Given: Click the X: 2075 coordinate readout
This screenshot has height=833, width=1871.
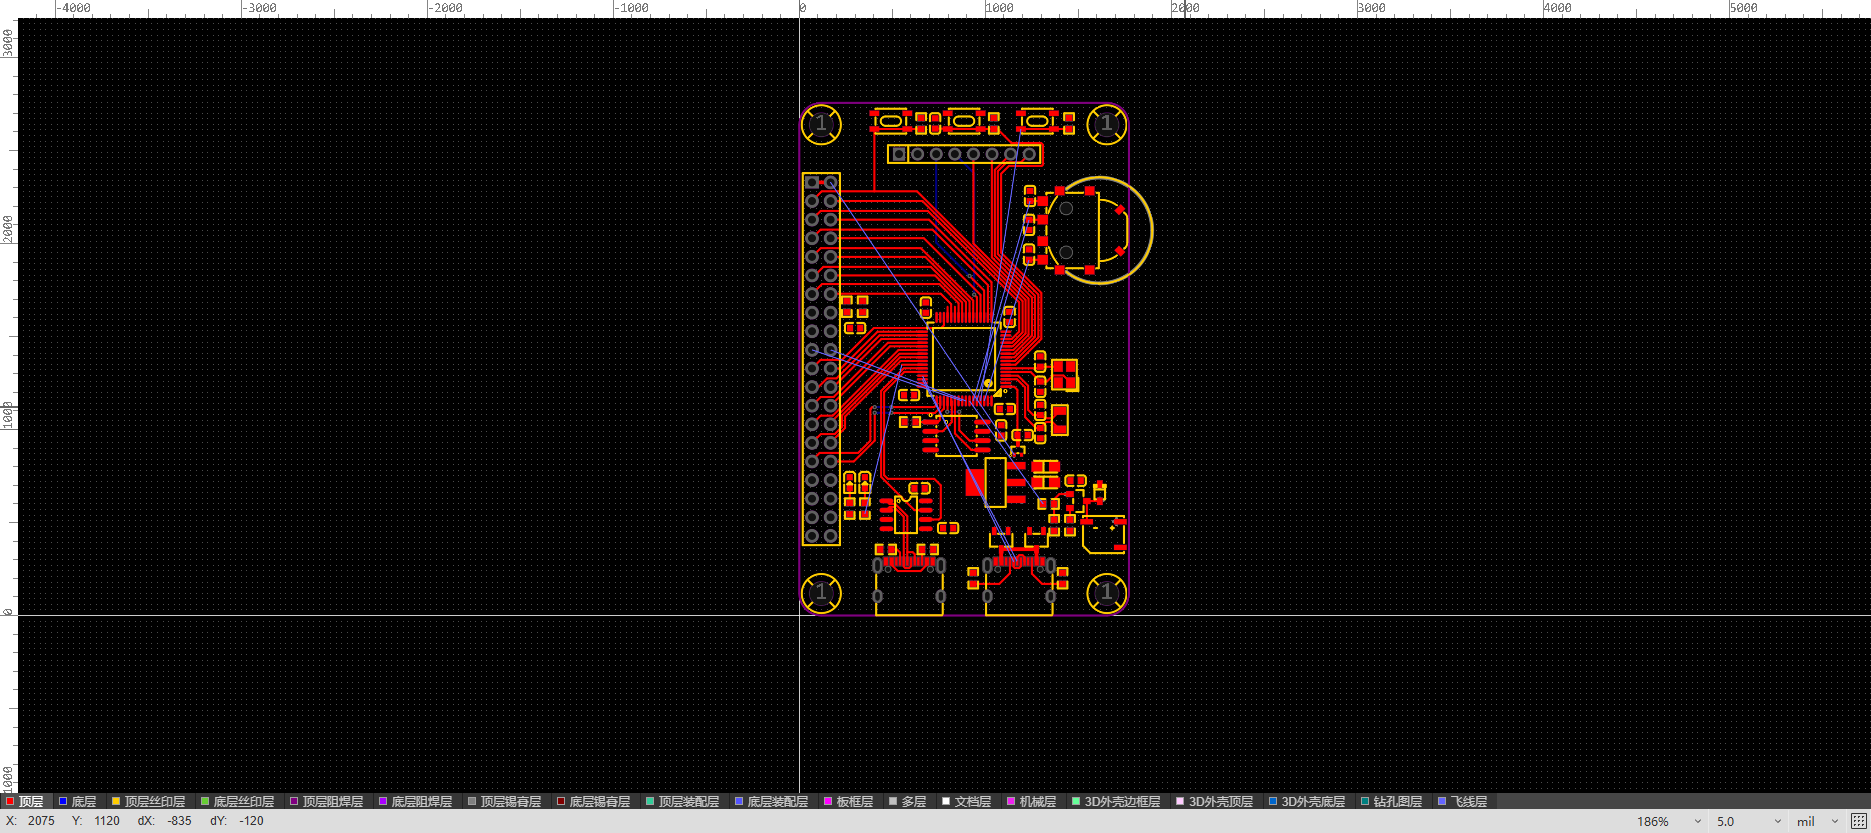Looking at the screenshot, I should pos(31,821).
